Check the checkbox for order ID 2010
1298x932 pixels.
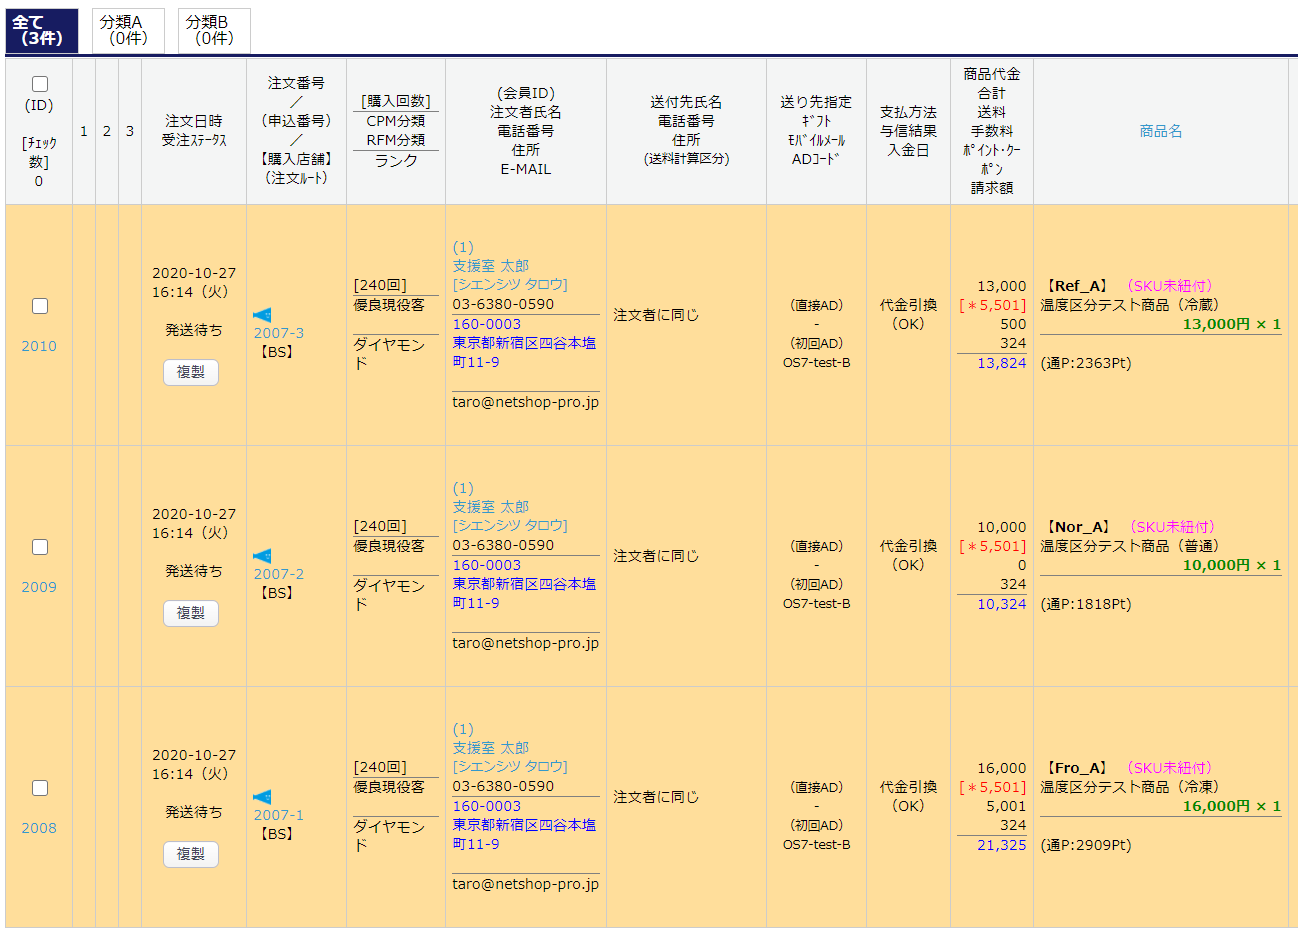[x=40, y=306]
